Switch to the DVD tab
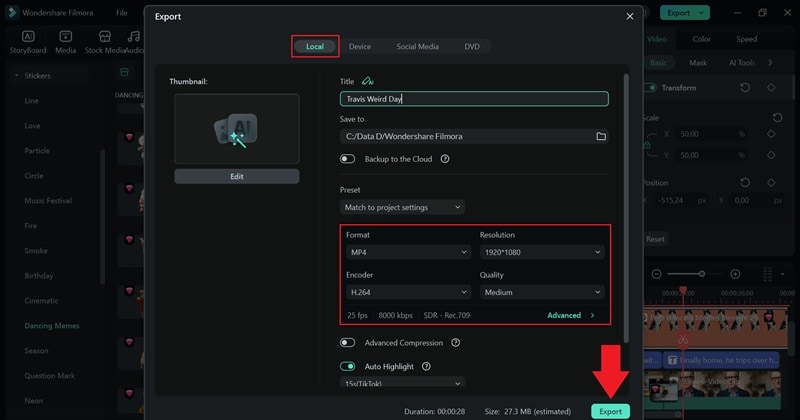Viewport: 800px width, 420px height. (x=472, y=46)
